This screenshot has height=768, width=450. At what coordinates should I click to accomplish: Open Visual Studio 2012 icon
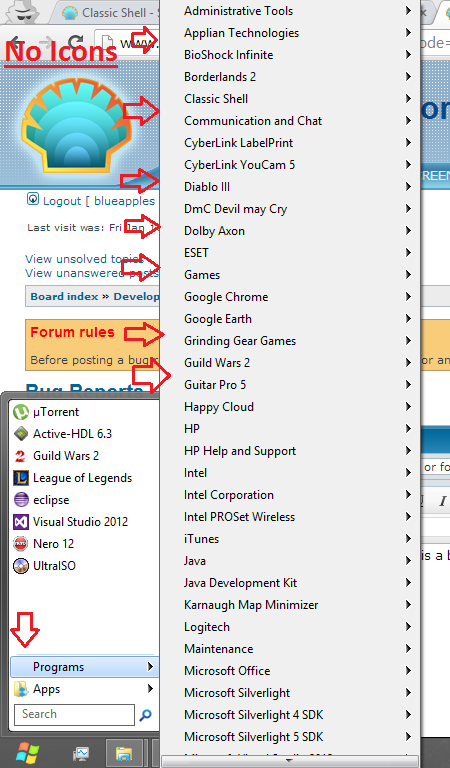pyautogui.click(x=21, y=522)
